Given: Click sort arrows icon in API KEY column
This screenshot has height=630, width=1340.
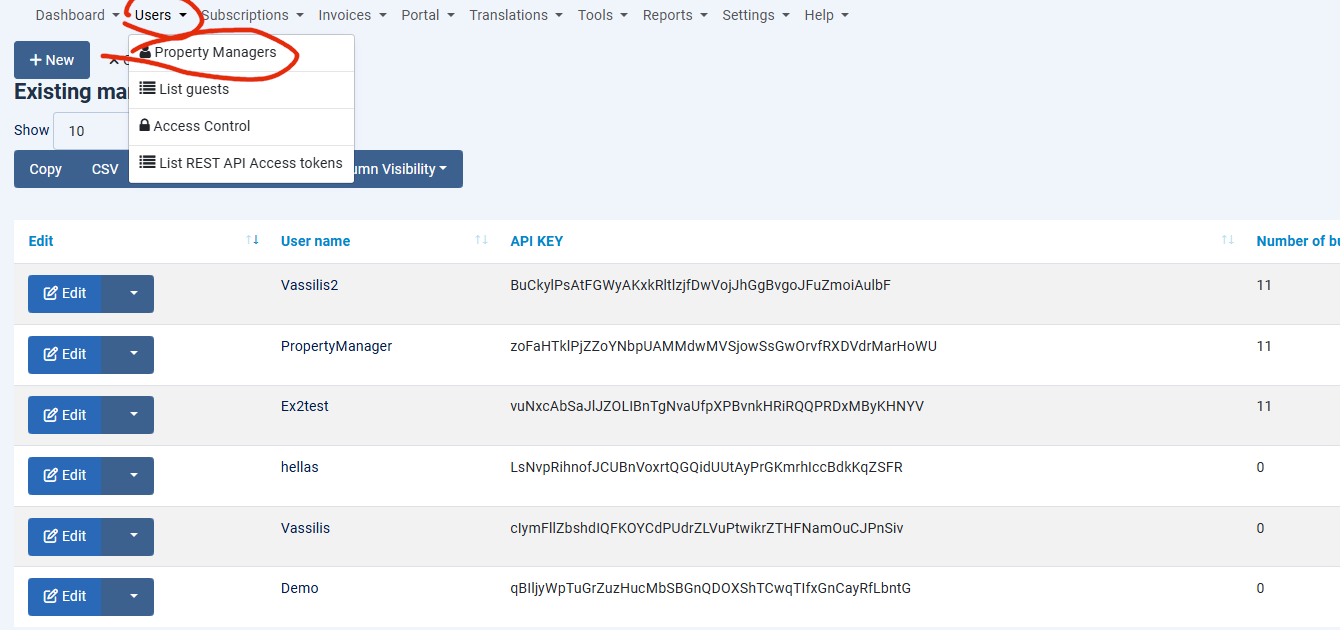Looking at the screenshot, I should click(1228, 240).
